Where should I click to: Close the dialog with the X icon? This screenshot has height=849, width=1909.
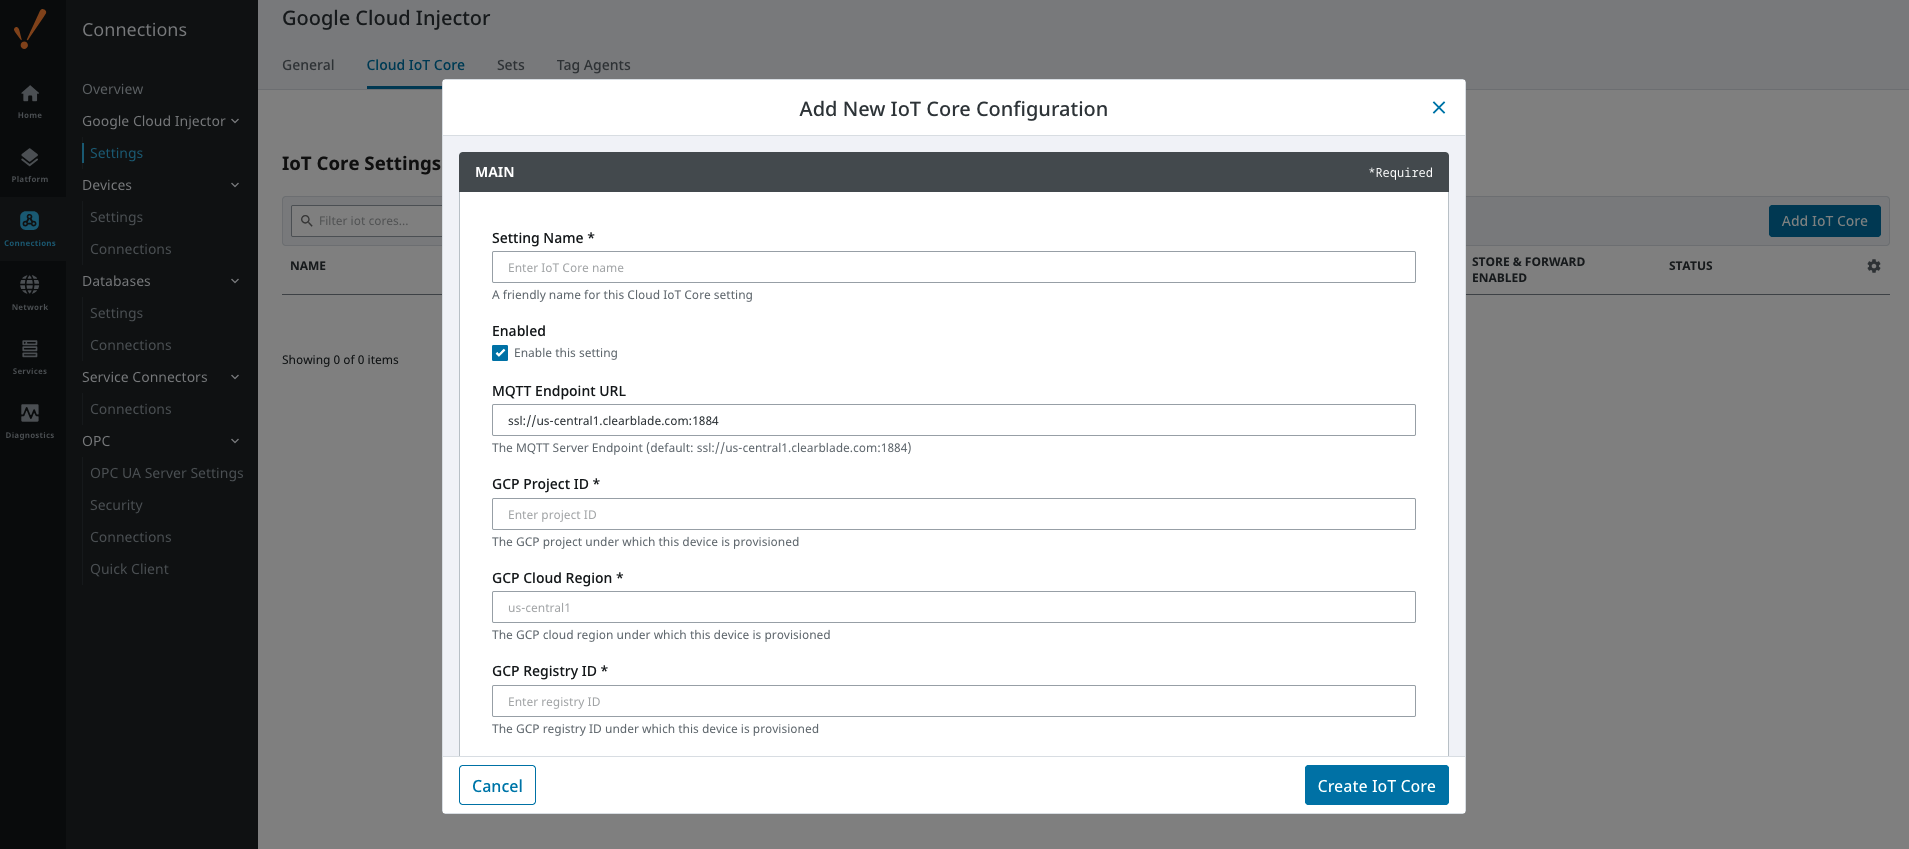(1438, 108)
